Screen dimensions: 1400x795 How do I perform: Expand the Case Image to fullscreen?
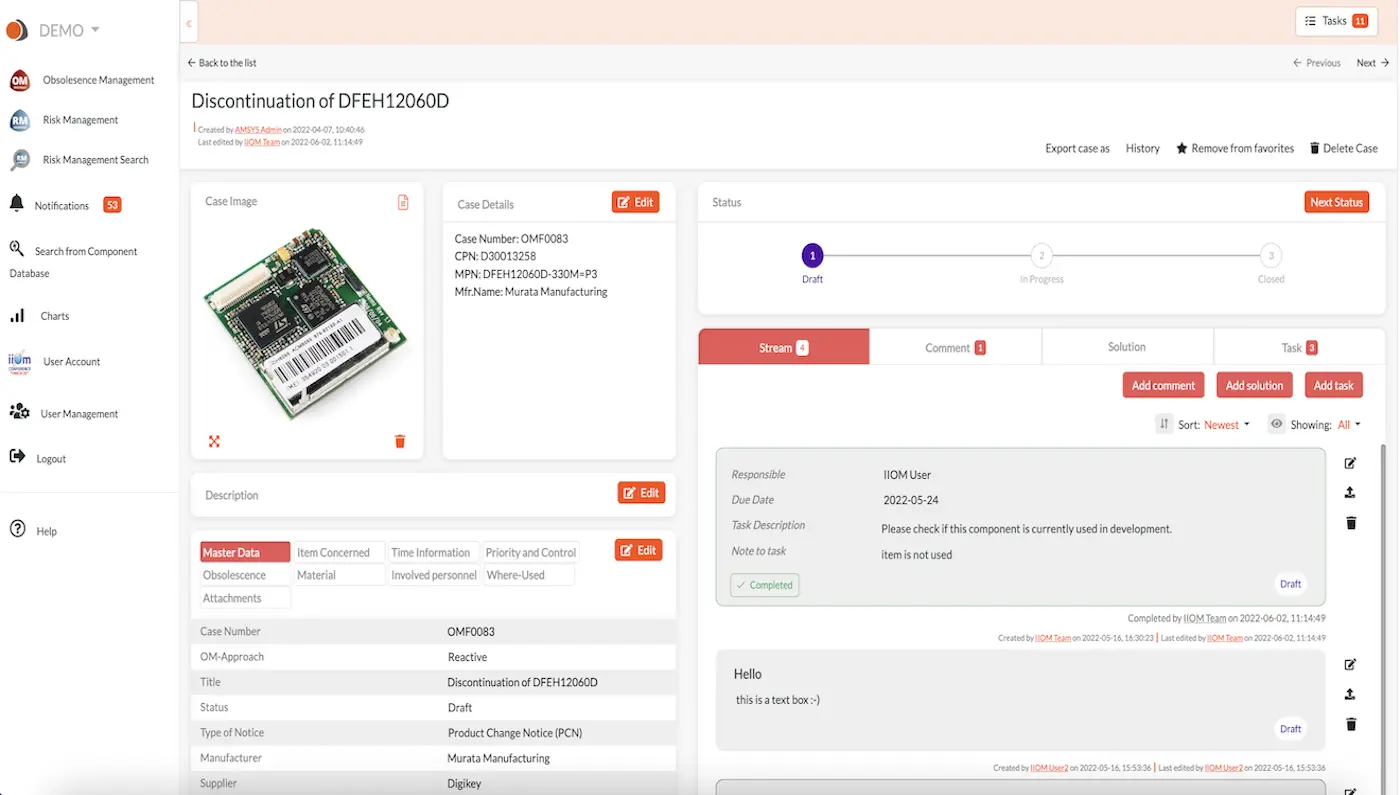[214, 440]
